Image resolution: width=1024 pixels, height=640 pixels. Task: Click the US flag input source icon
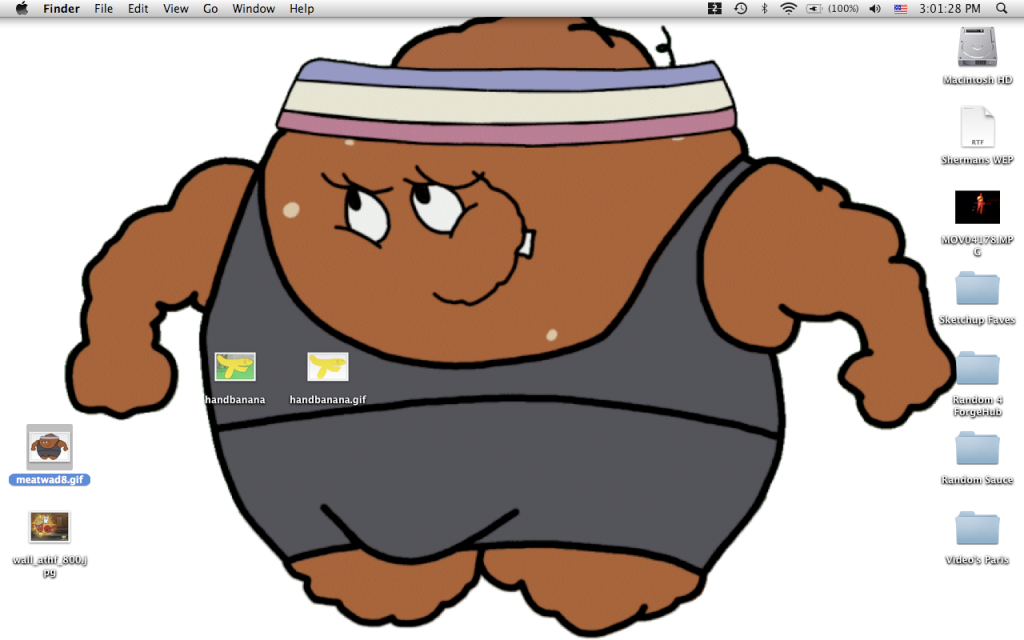(901, 8)
